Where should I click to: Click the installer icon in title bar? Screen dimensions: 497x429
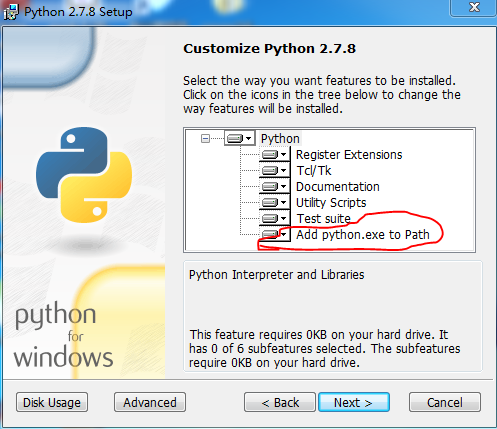[x=11, y=12]
